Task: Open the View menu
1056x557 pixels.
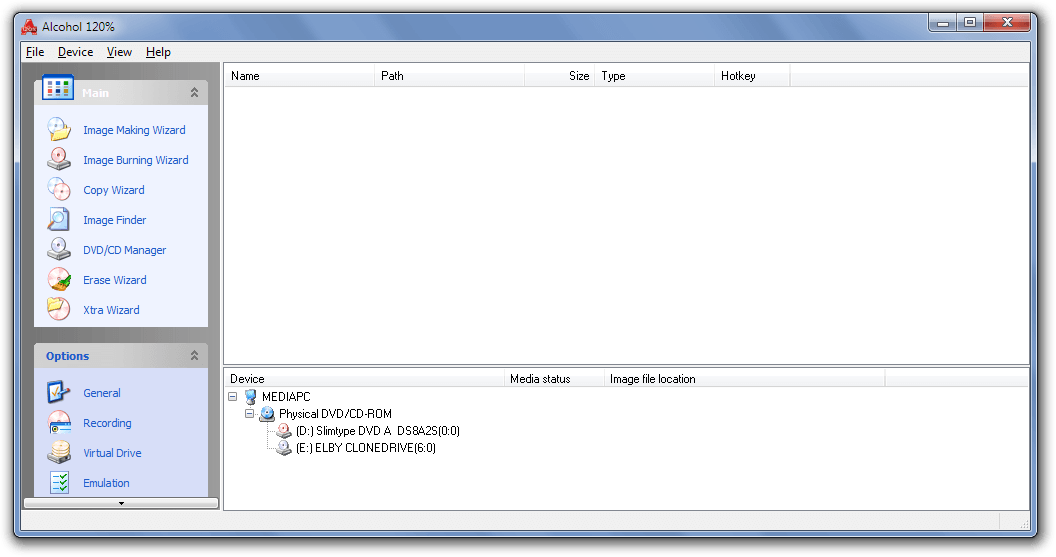Action: pyautogui.click(x=119, y=52)
